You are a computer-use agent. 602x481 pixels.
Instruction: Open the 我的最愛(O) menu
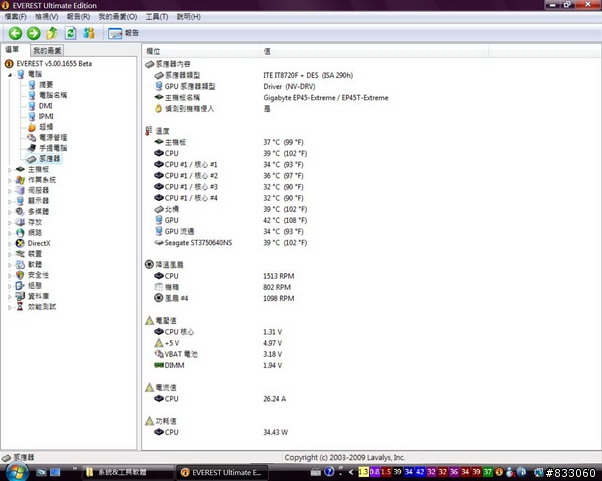point(118,17)
